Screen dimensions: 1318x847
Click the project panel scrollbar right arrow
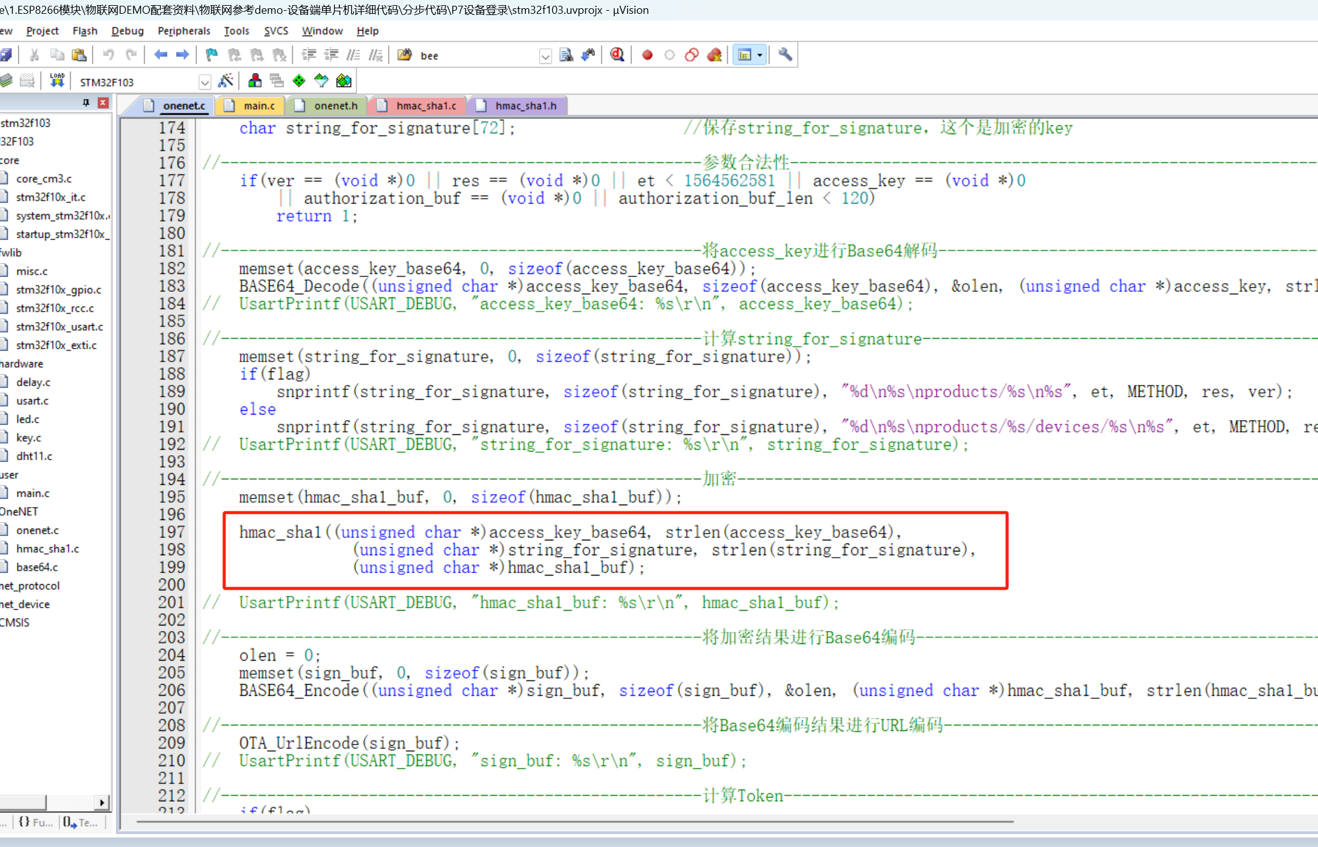(x=102, y=802)
